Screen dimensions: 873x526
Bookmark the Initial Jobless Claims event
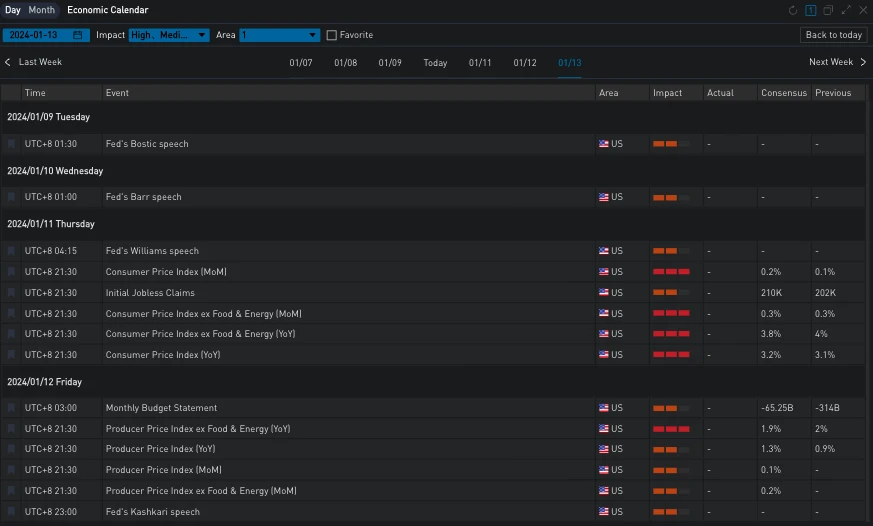coord(12,293)
